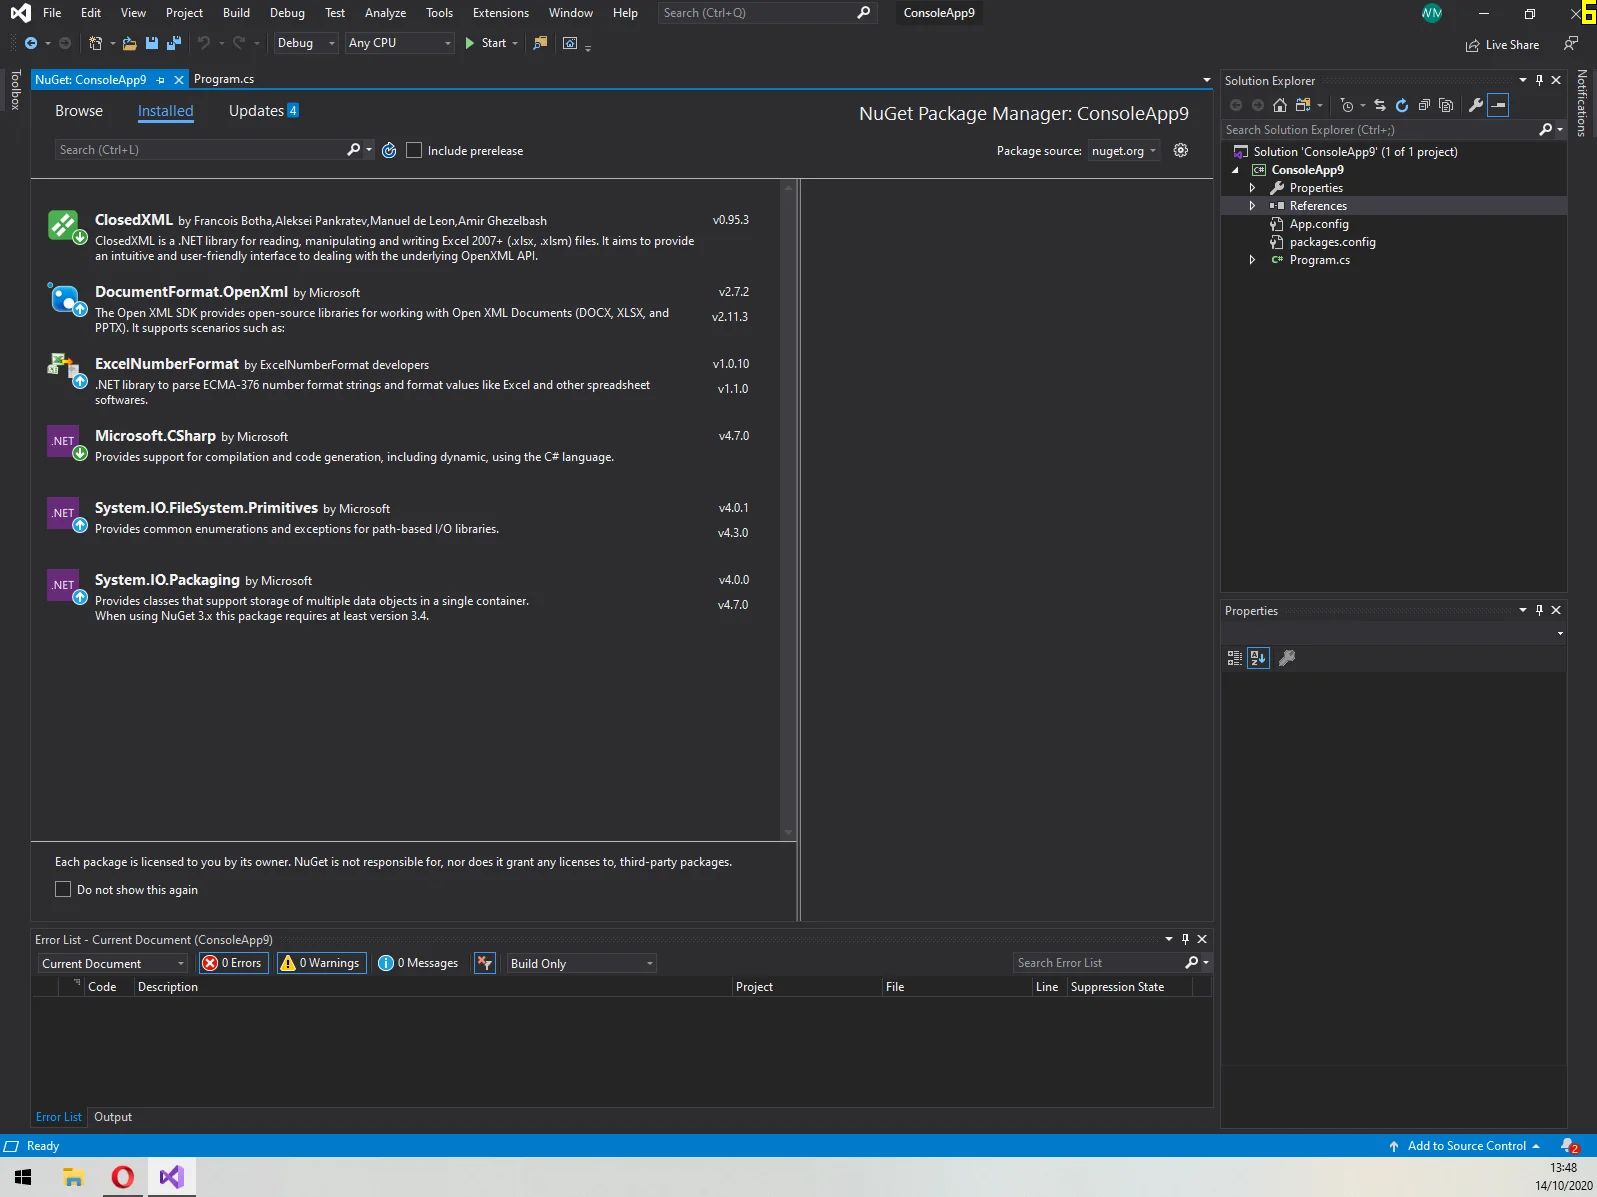Click the Open File folder icon
This screenshot has width=1597, height=1197.
point(130,43)
